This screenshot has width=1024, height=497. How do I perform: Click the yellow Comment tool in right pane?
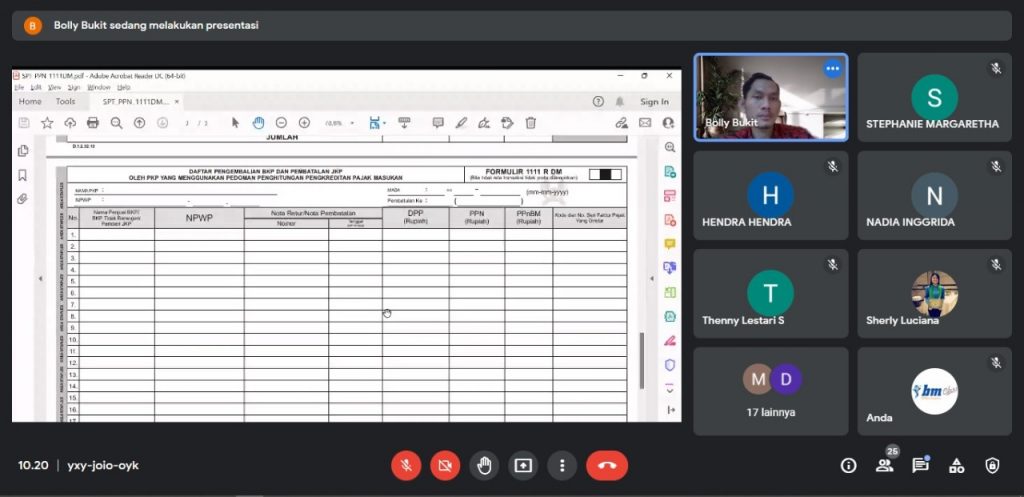(x=669, y=244)
